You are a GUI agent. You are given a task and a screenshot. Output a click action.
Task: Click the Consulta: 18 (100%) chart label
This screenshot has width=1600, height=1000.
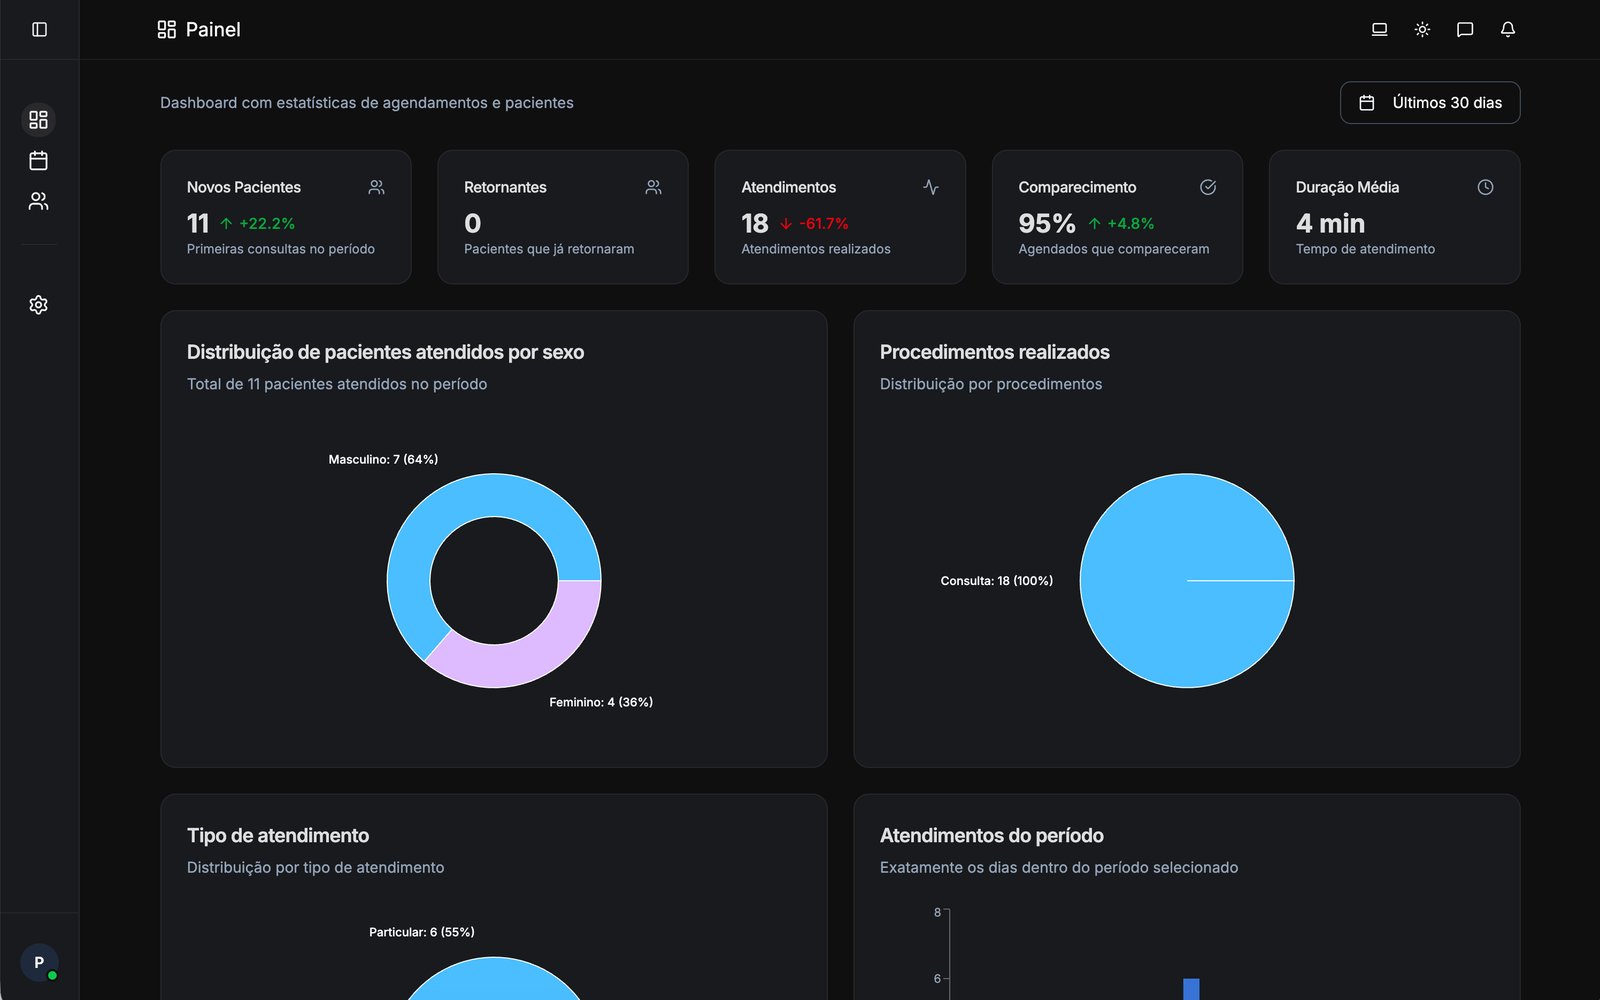click(996, 580)
